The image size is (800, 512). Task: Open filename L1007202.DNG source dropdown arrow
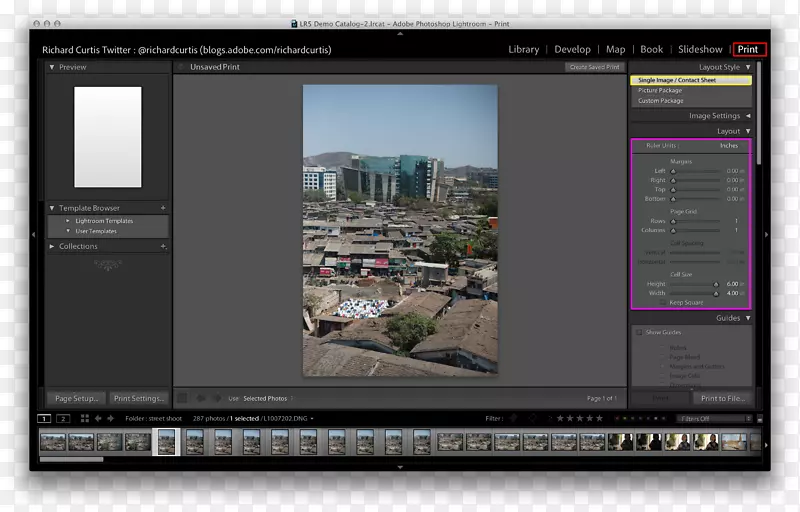(x=312, y=419)
